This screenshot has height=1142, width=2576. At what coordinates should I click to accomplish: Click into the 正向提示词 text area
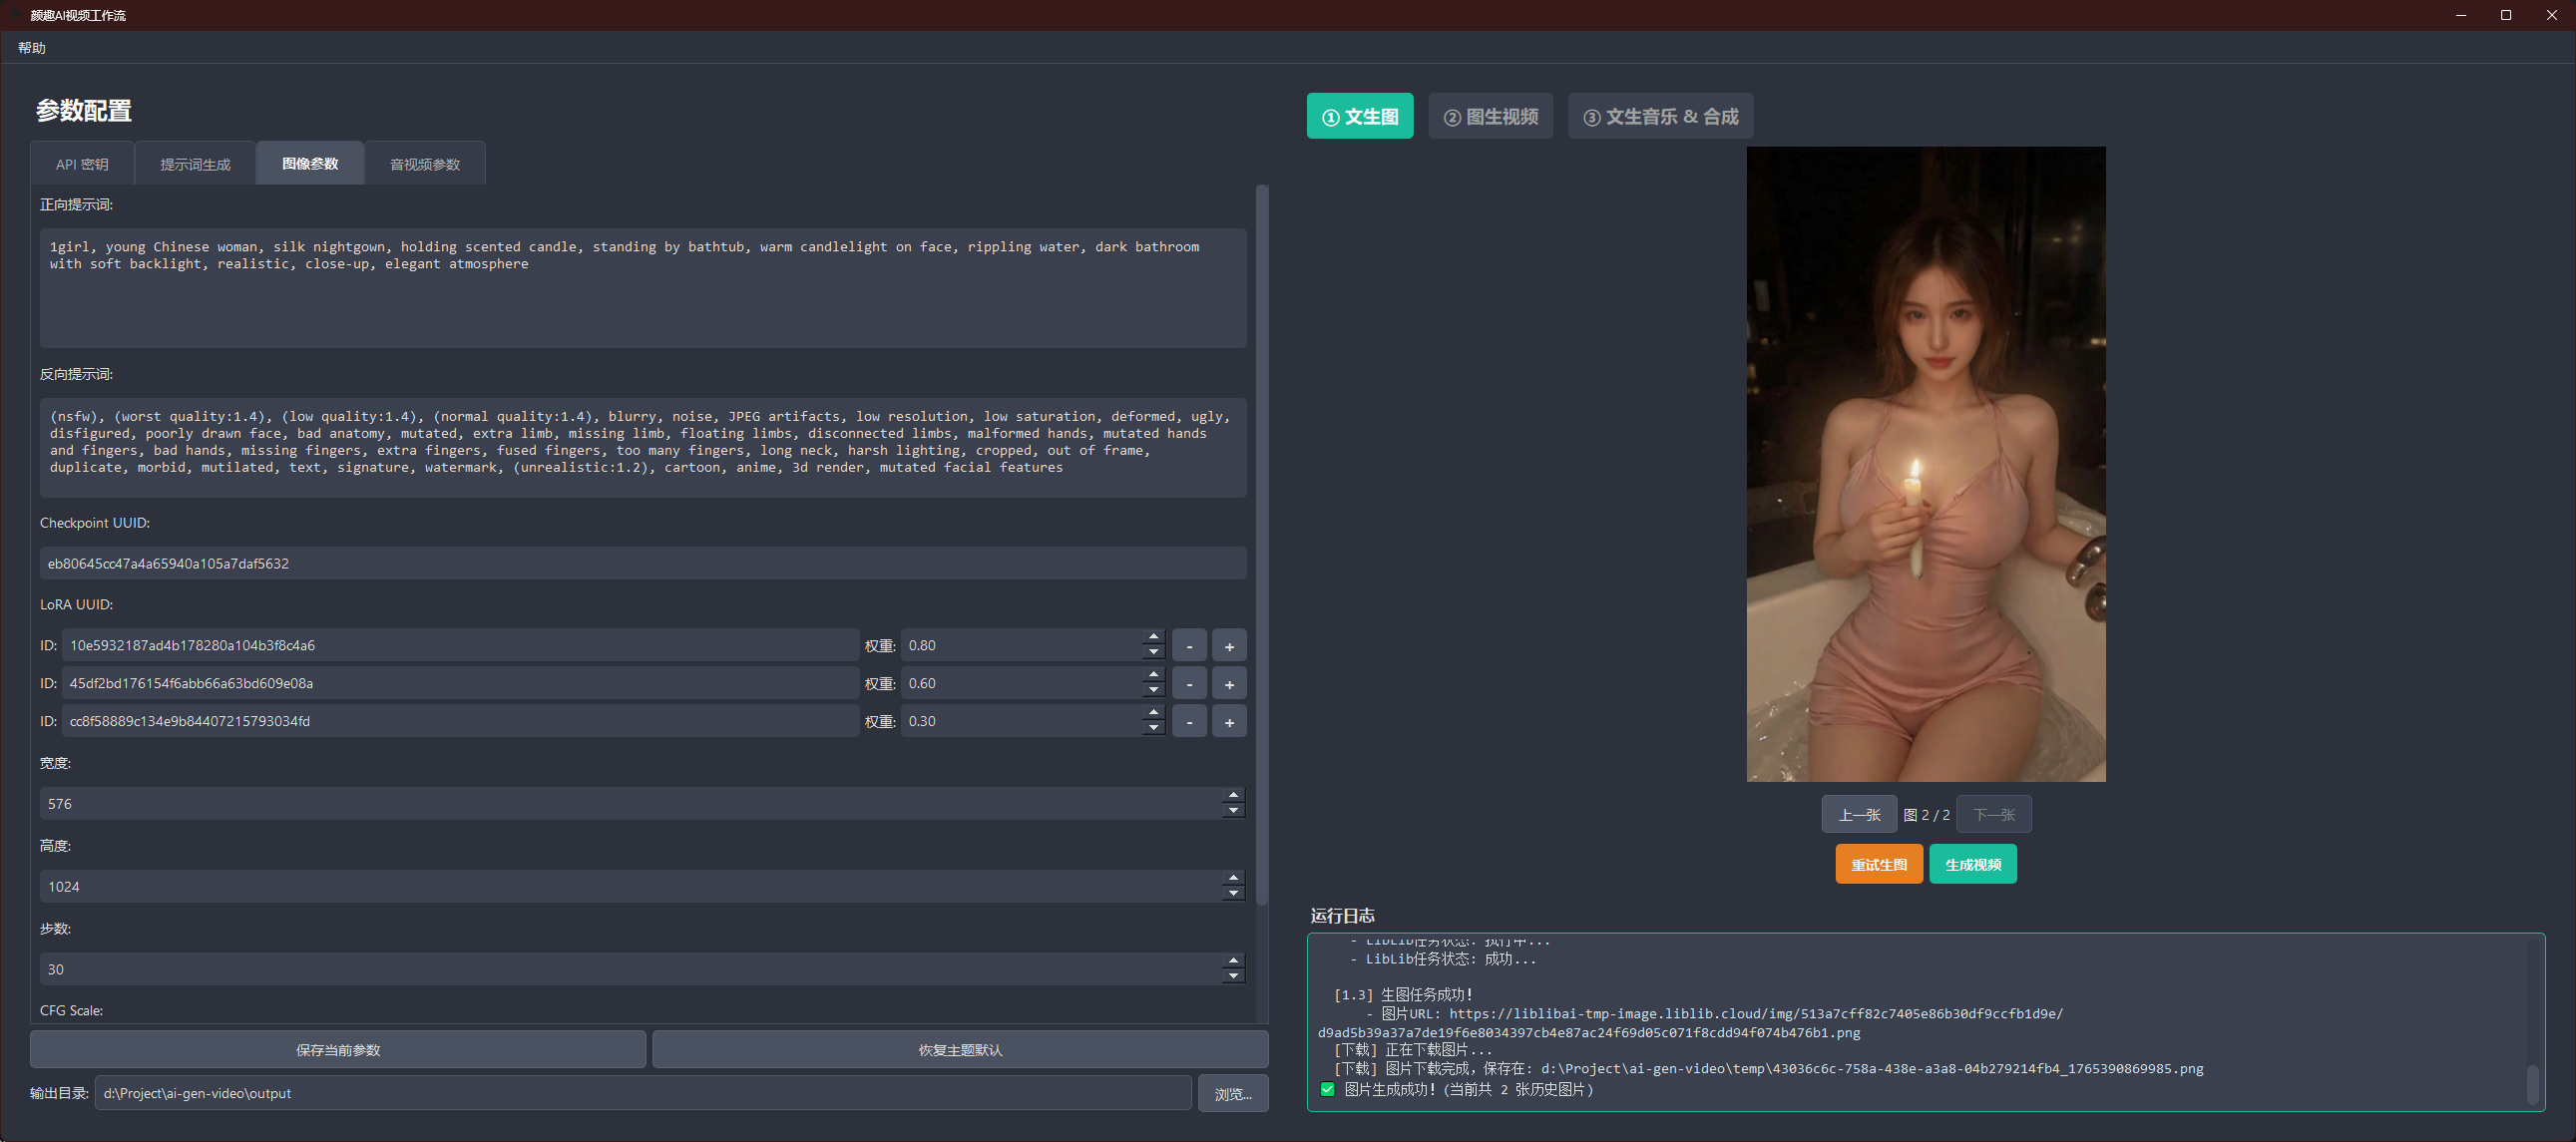point(643,288)
